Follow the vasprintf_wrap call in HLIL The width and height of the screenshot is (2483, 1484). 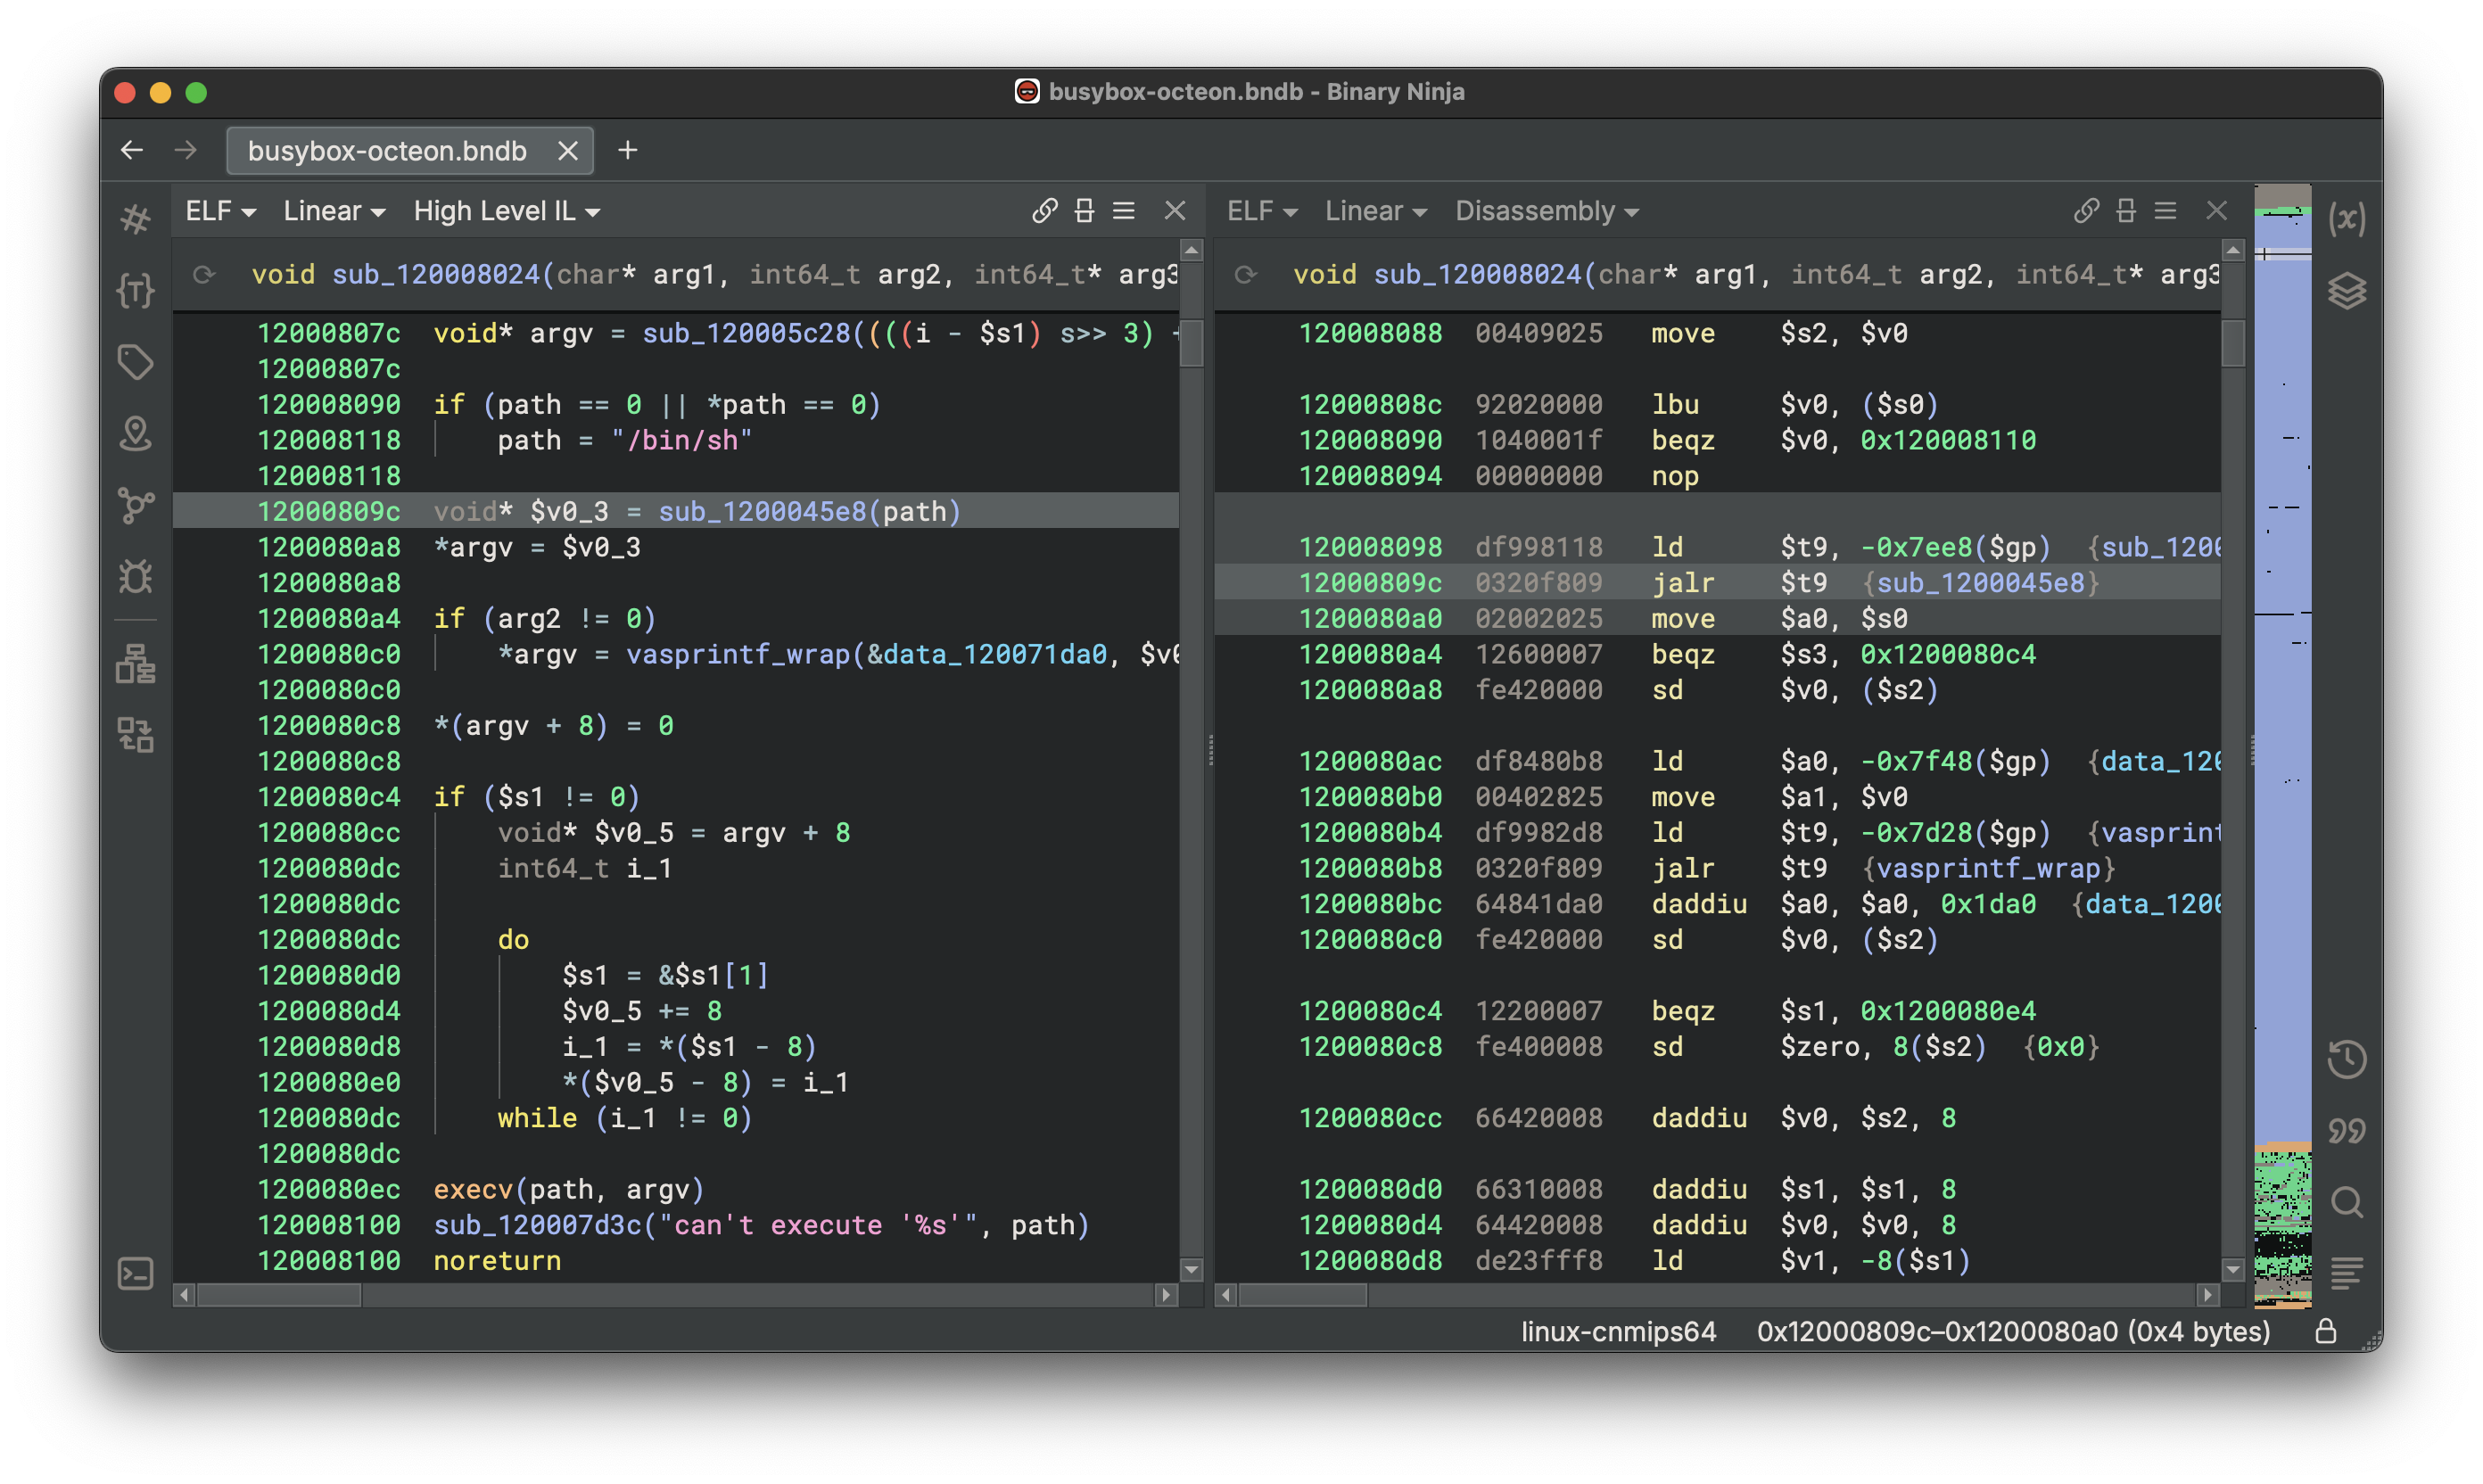point(737,654)
